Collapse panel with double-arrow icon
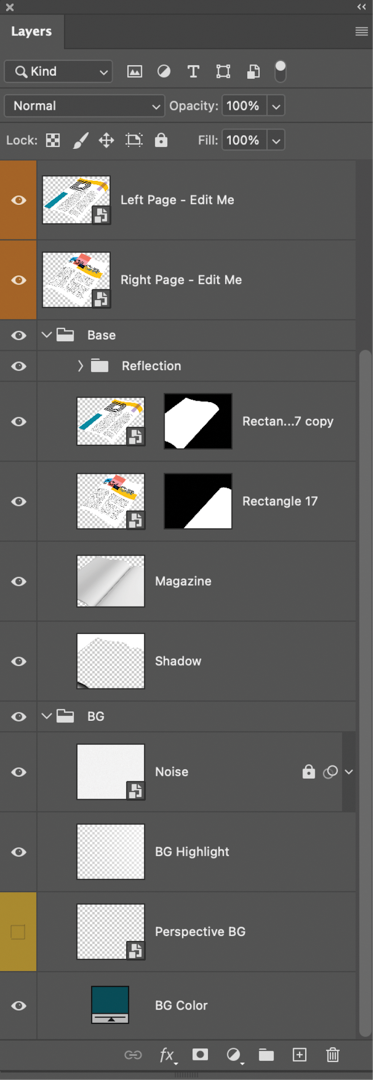 tap(362, 6)
